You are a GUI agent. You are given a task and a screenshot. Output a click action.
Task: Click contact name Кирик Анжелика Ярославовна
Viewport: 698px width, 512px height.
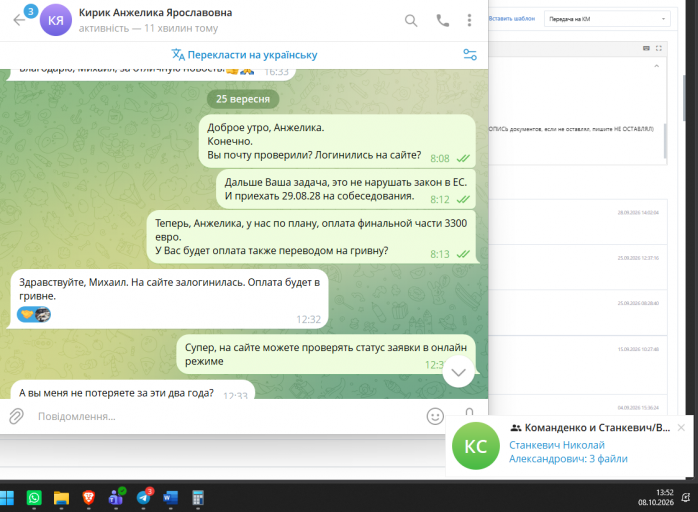[x=155, y=12]
